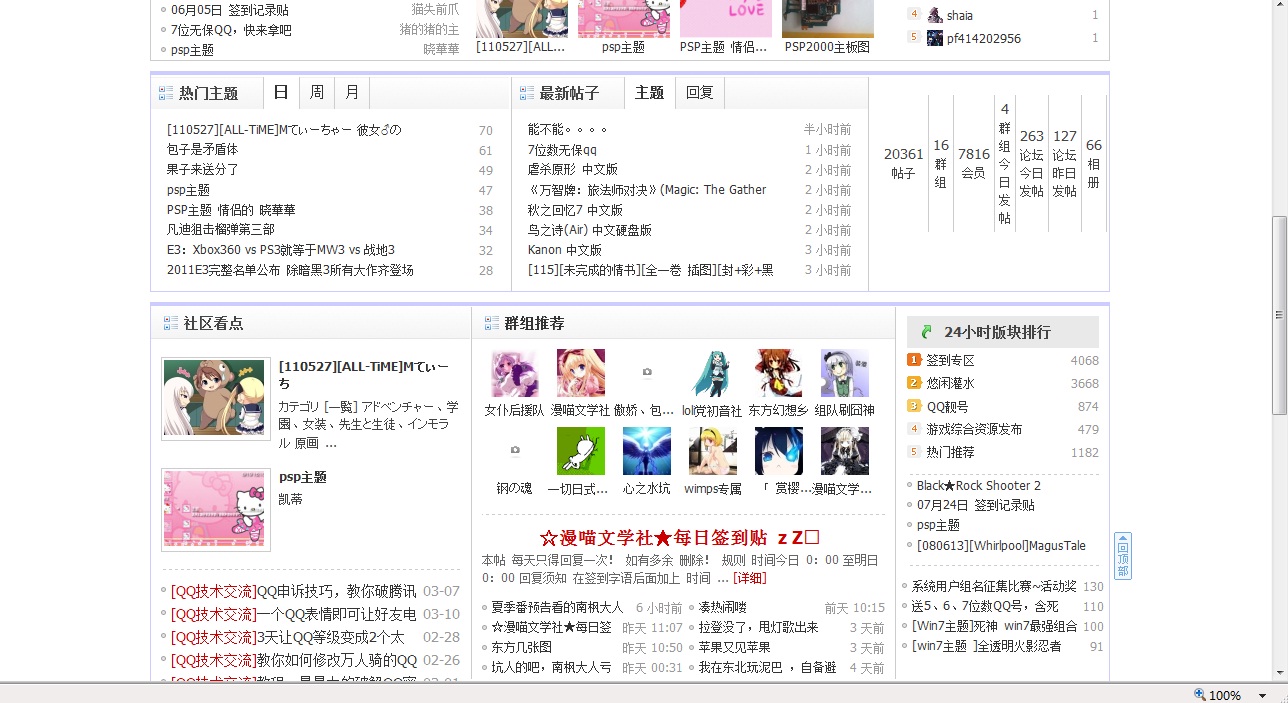Open the Kanon 中文版 post

pos(565,250)
